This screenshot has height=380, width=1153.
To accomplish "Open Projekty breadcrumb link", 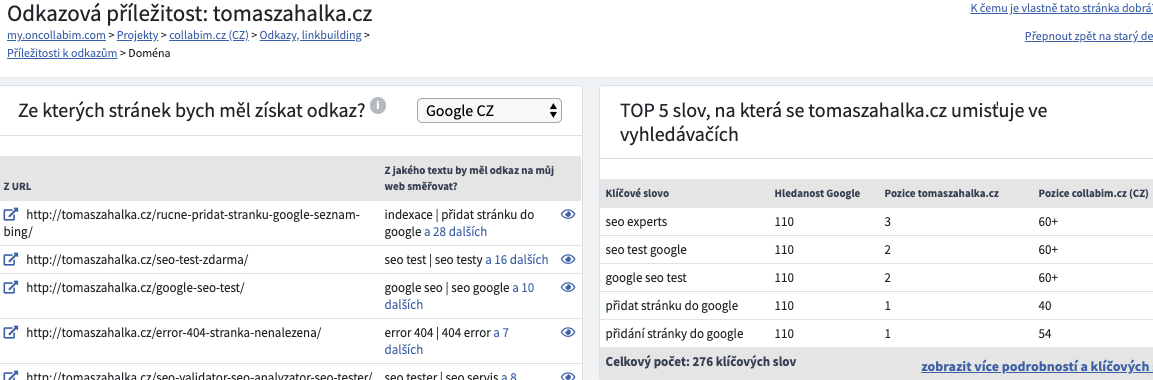I will coord(138,35).
